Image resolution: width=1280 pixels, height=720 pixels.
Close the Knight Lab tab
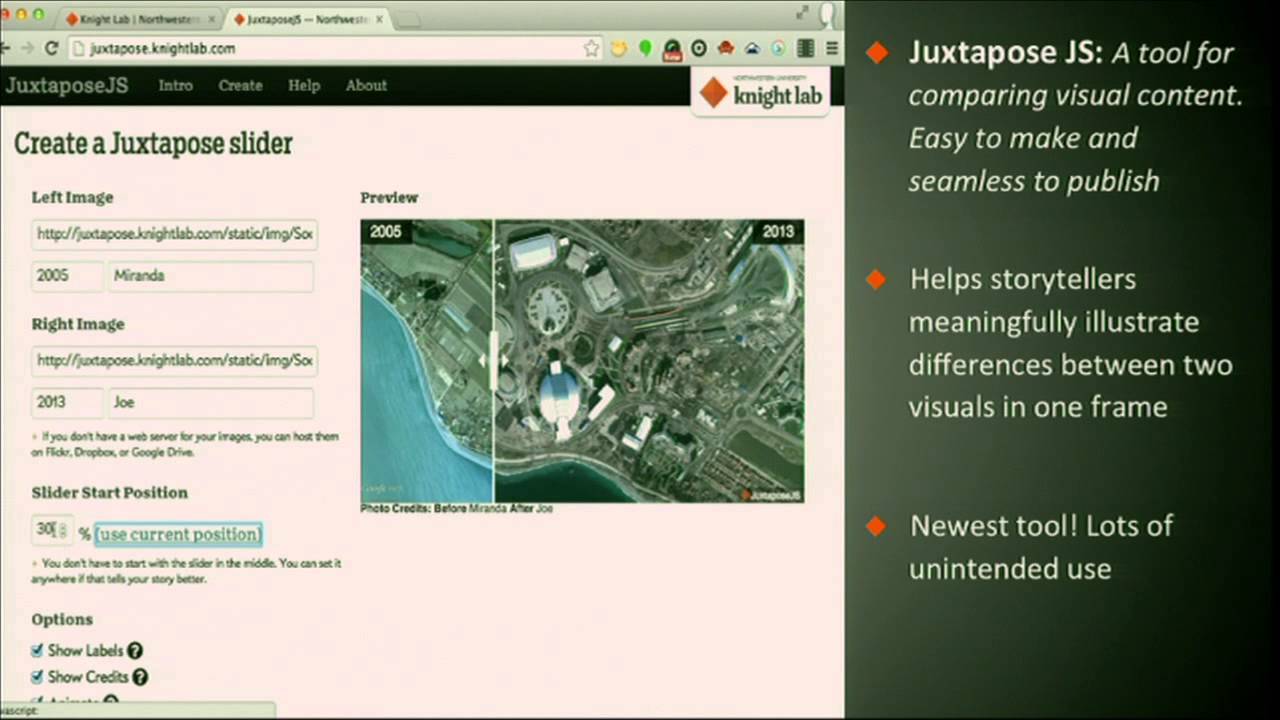click(x=211, y=19)
